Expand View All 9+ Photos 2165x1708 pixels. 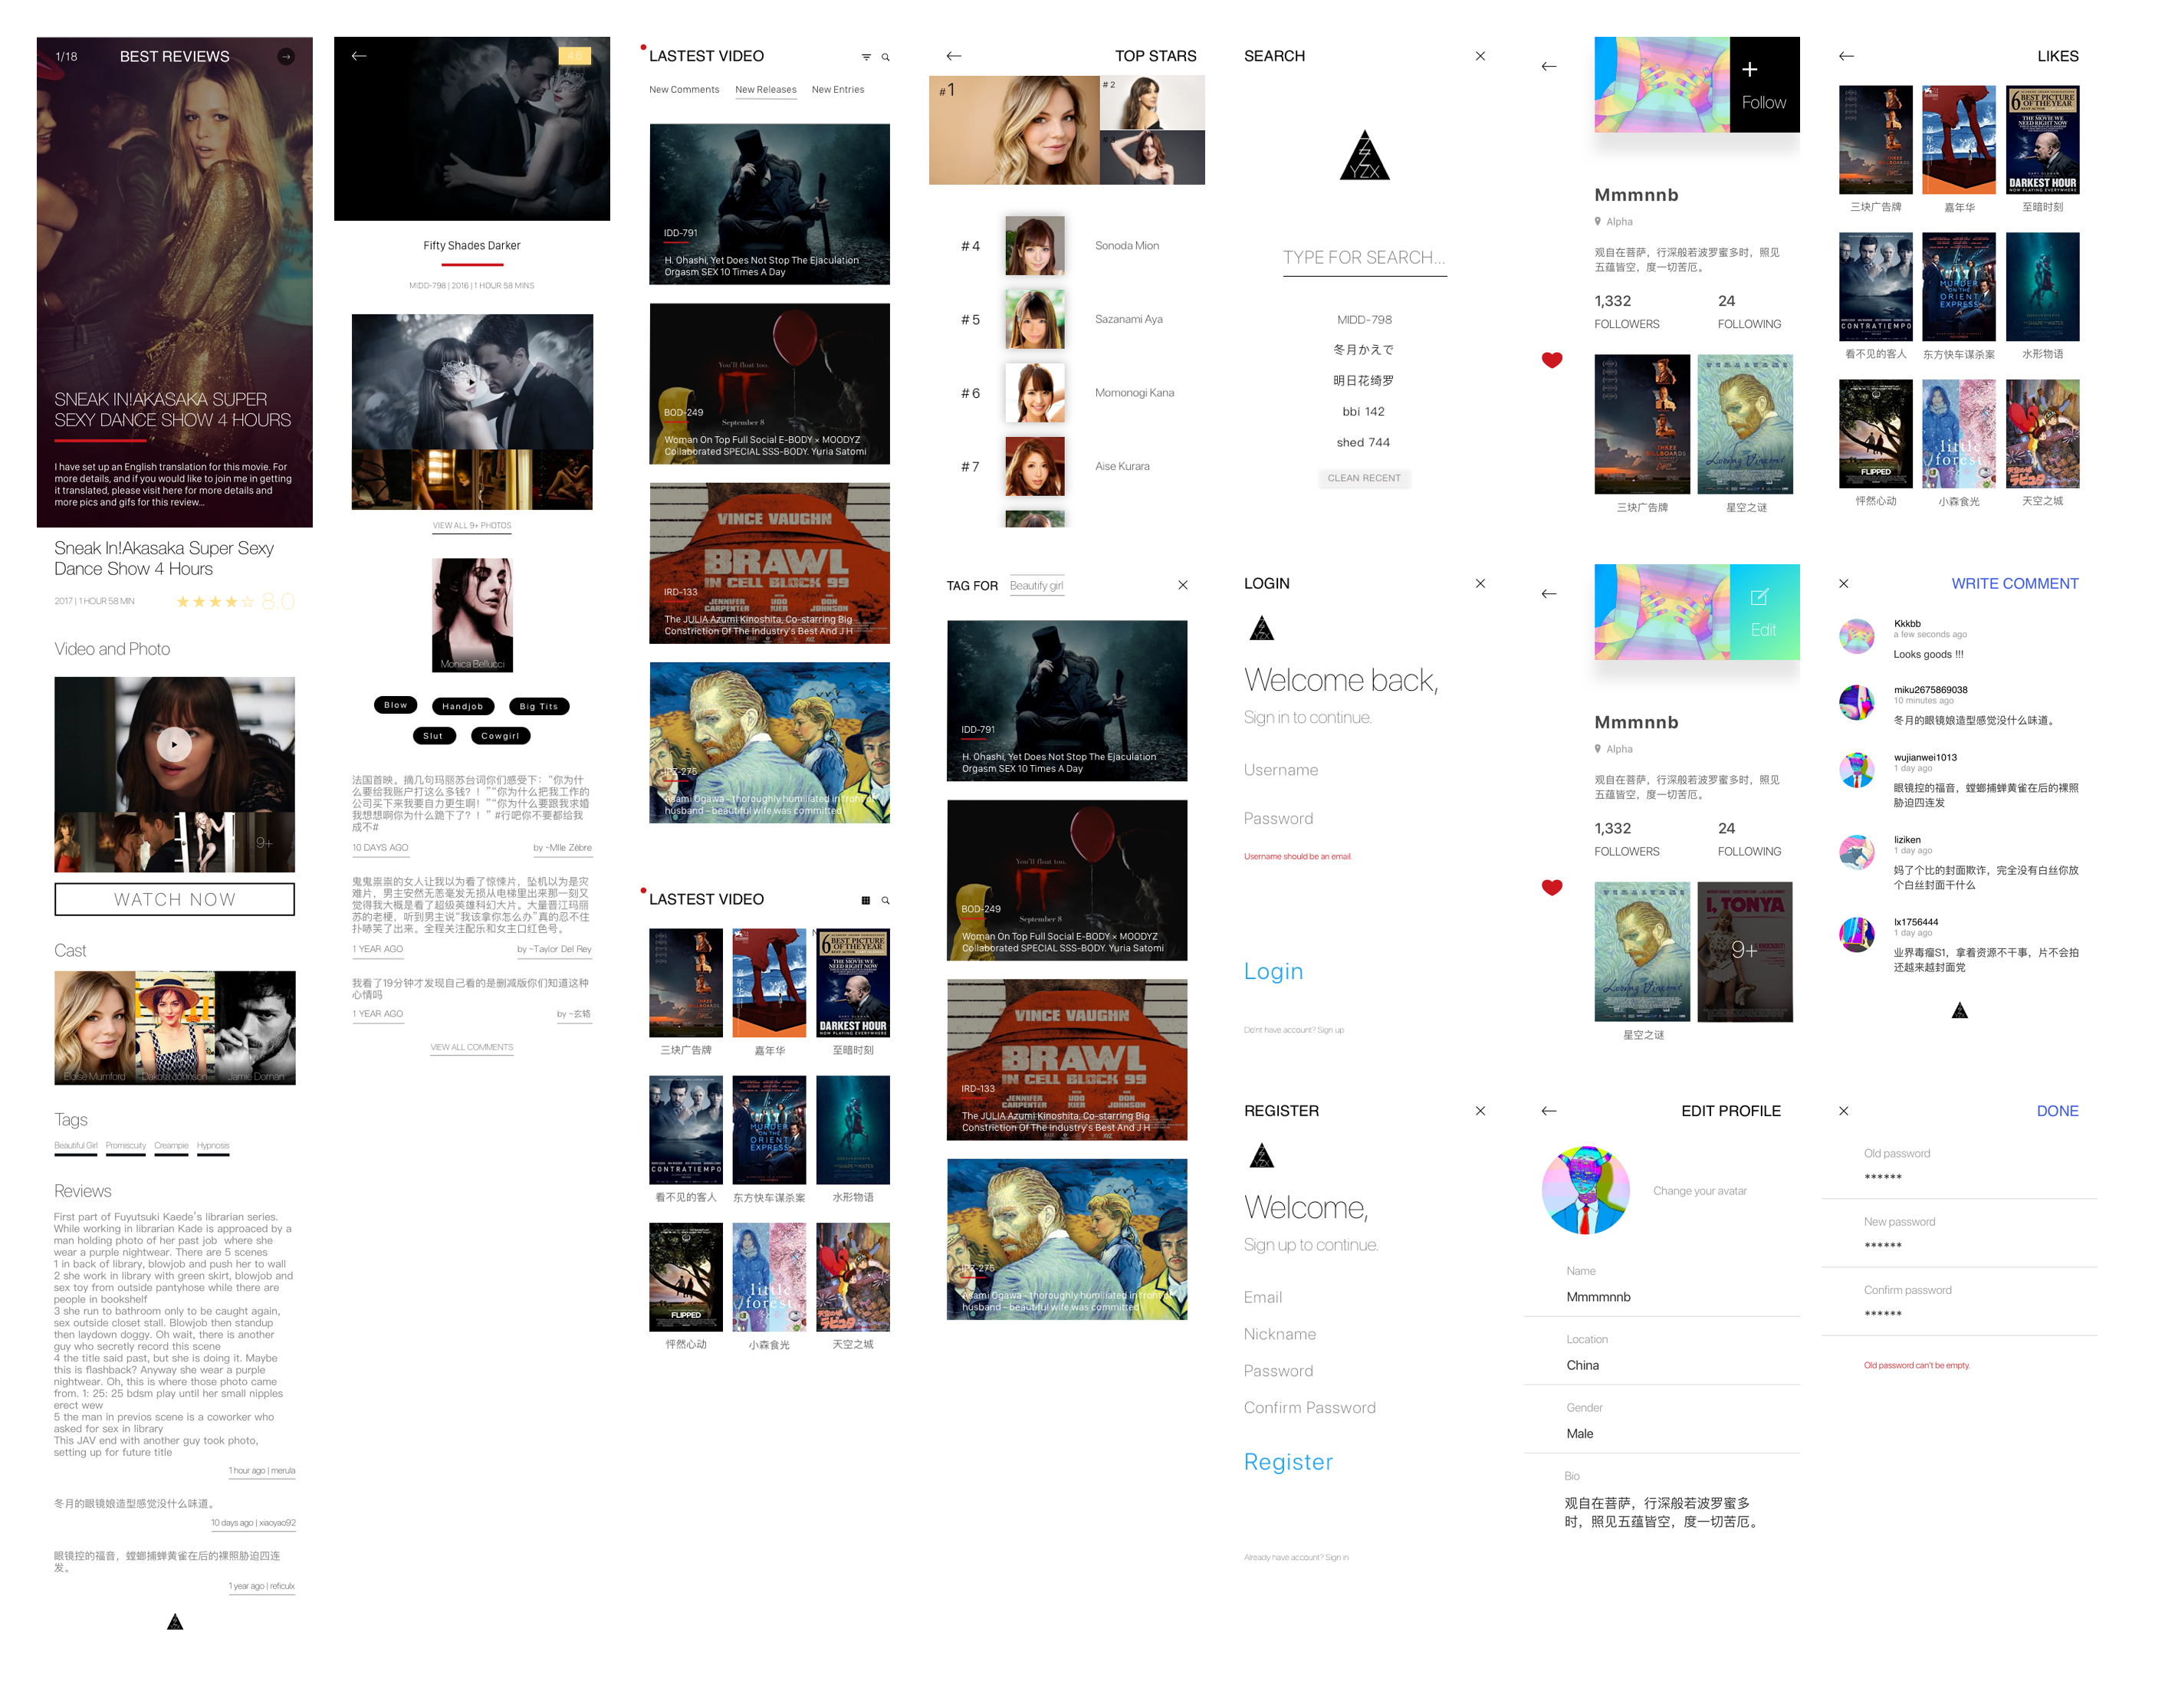(471, 526)
